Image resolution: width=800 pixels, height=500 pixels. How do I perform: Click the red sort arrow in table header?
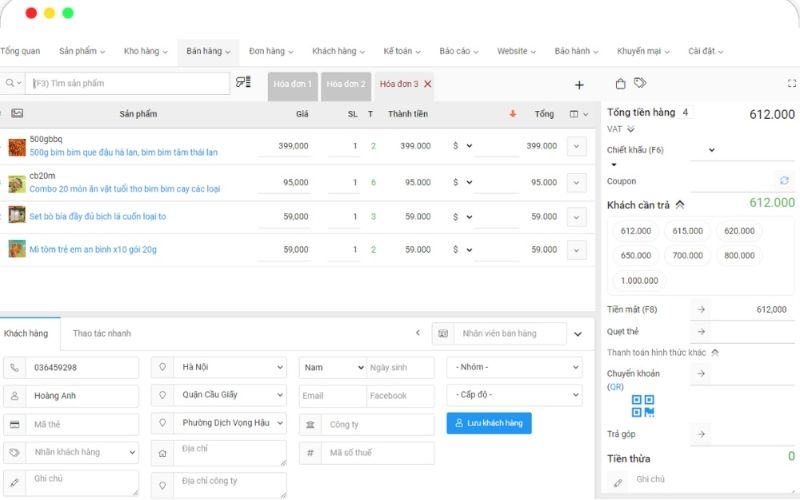[x=513, y=114]
